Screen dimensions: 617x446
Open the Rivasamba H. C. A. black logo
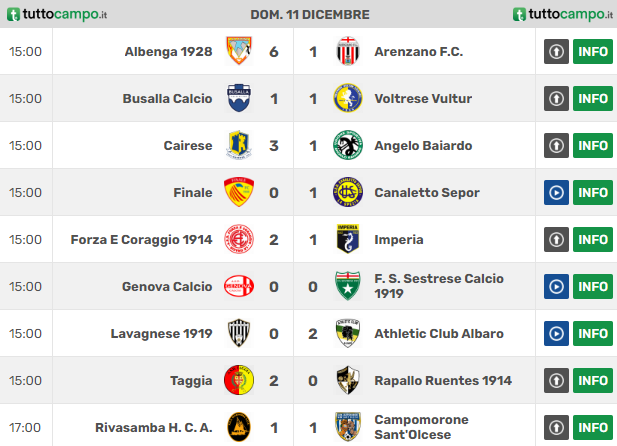pos(239,427)
